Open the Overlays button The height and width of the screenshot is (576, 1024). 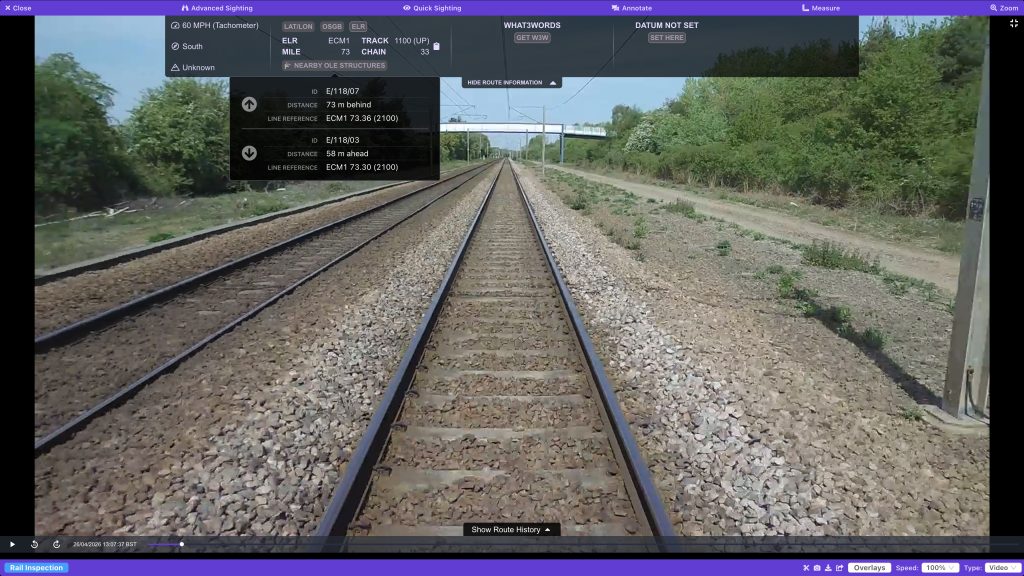tap(869, 568)
